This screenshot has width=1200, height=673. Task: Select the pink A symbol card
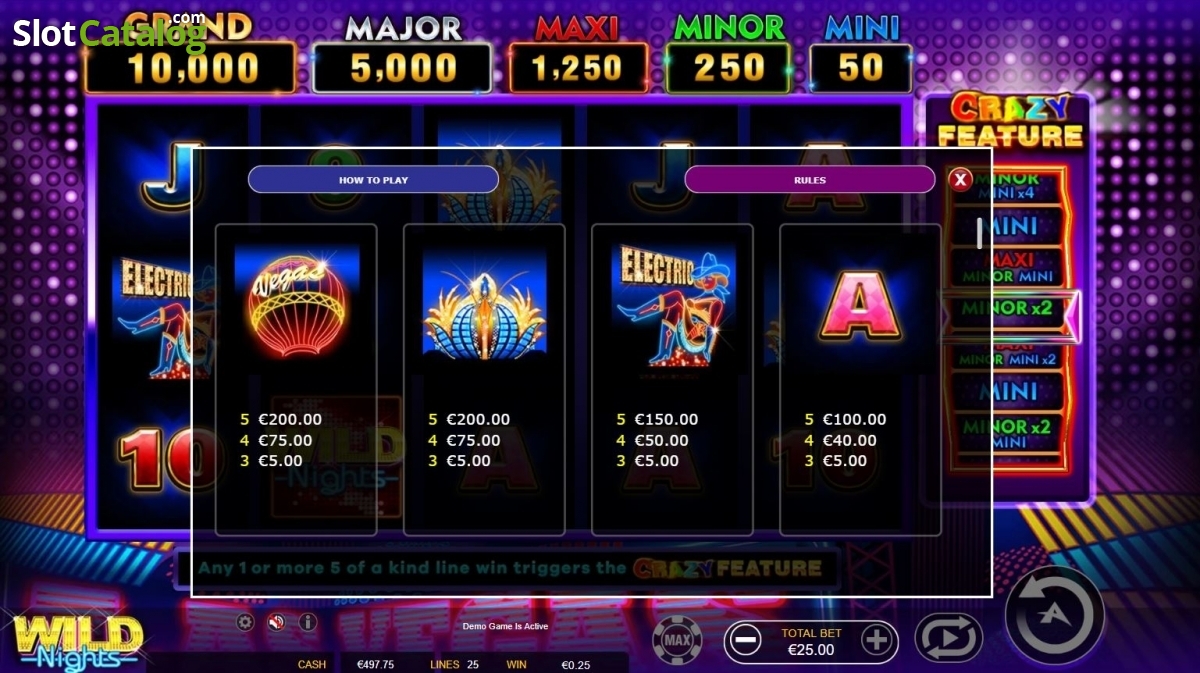click(860, 380)
